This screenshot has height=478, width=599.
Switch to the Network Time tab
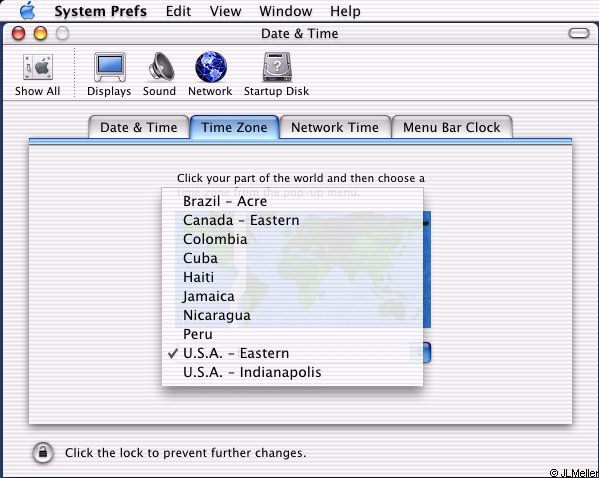335,127
